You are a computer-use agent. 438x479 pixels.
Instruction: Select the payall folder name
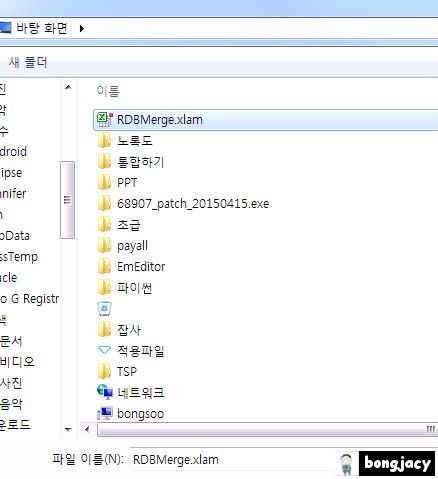coord(132,246)
